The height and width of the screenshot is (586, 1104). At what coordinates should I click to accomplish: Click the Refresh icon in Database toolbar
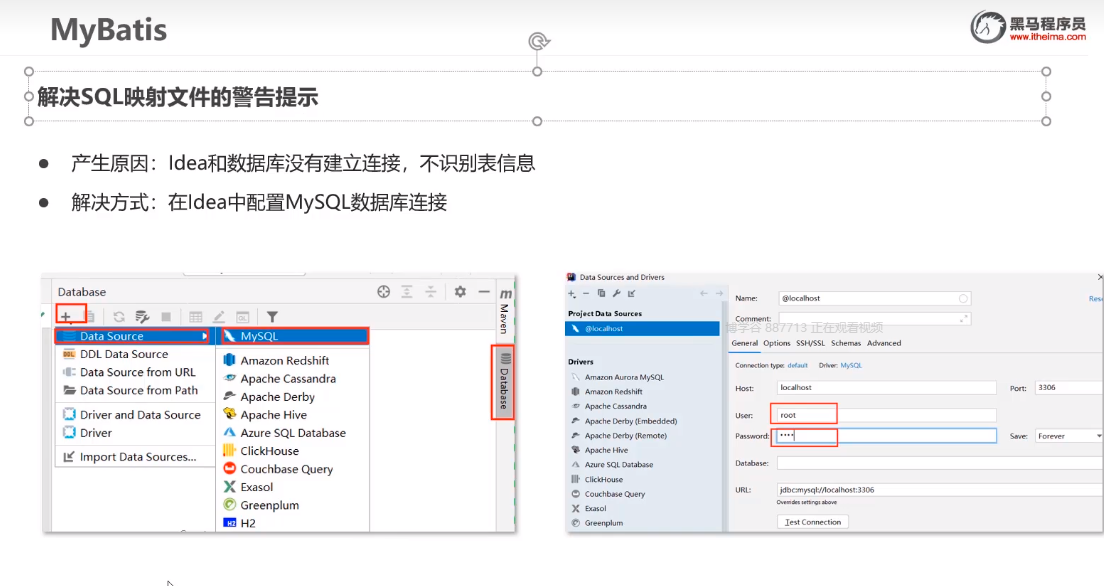point(119,317)
